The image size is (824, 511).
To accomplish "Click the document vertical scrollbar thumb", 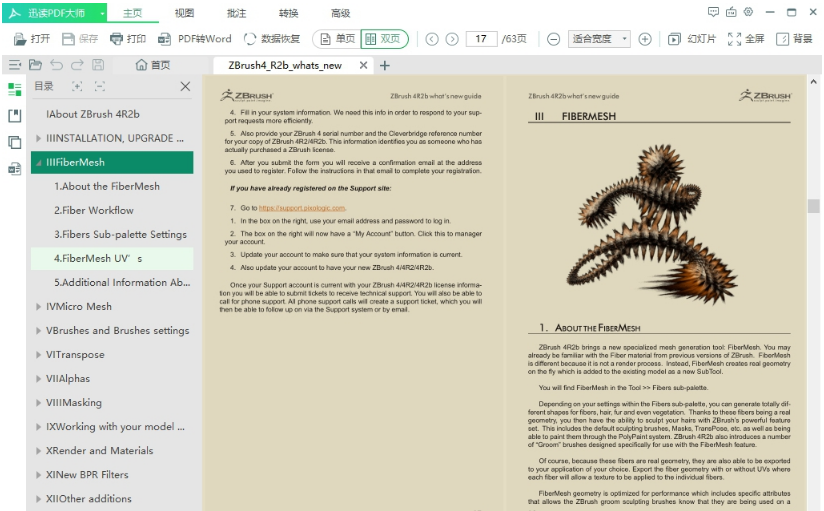I will pos(813,206).
